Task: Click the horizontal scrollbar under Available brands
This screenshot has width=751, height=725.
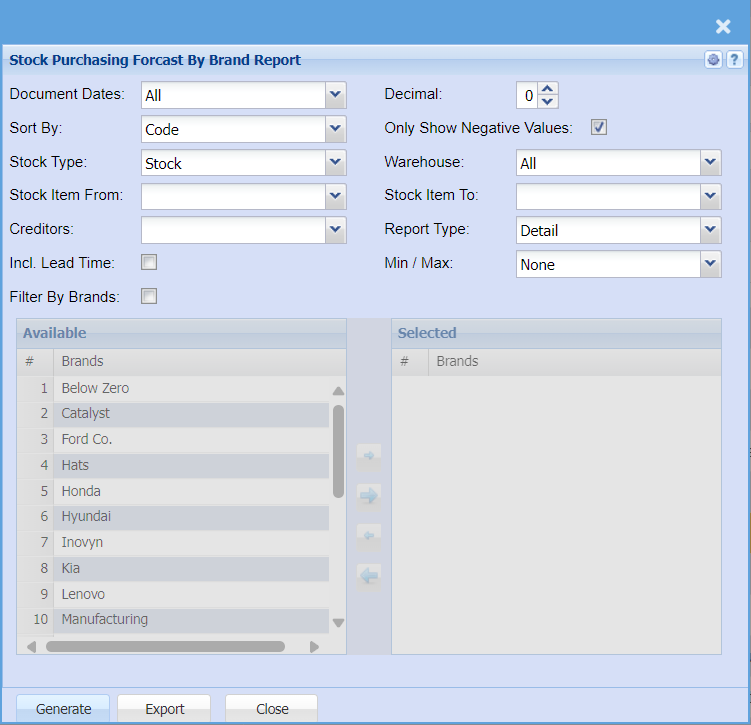Action: [165, 646]
